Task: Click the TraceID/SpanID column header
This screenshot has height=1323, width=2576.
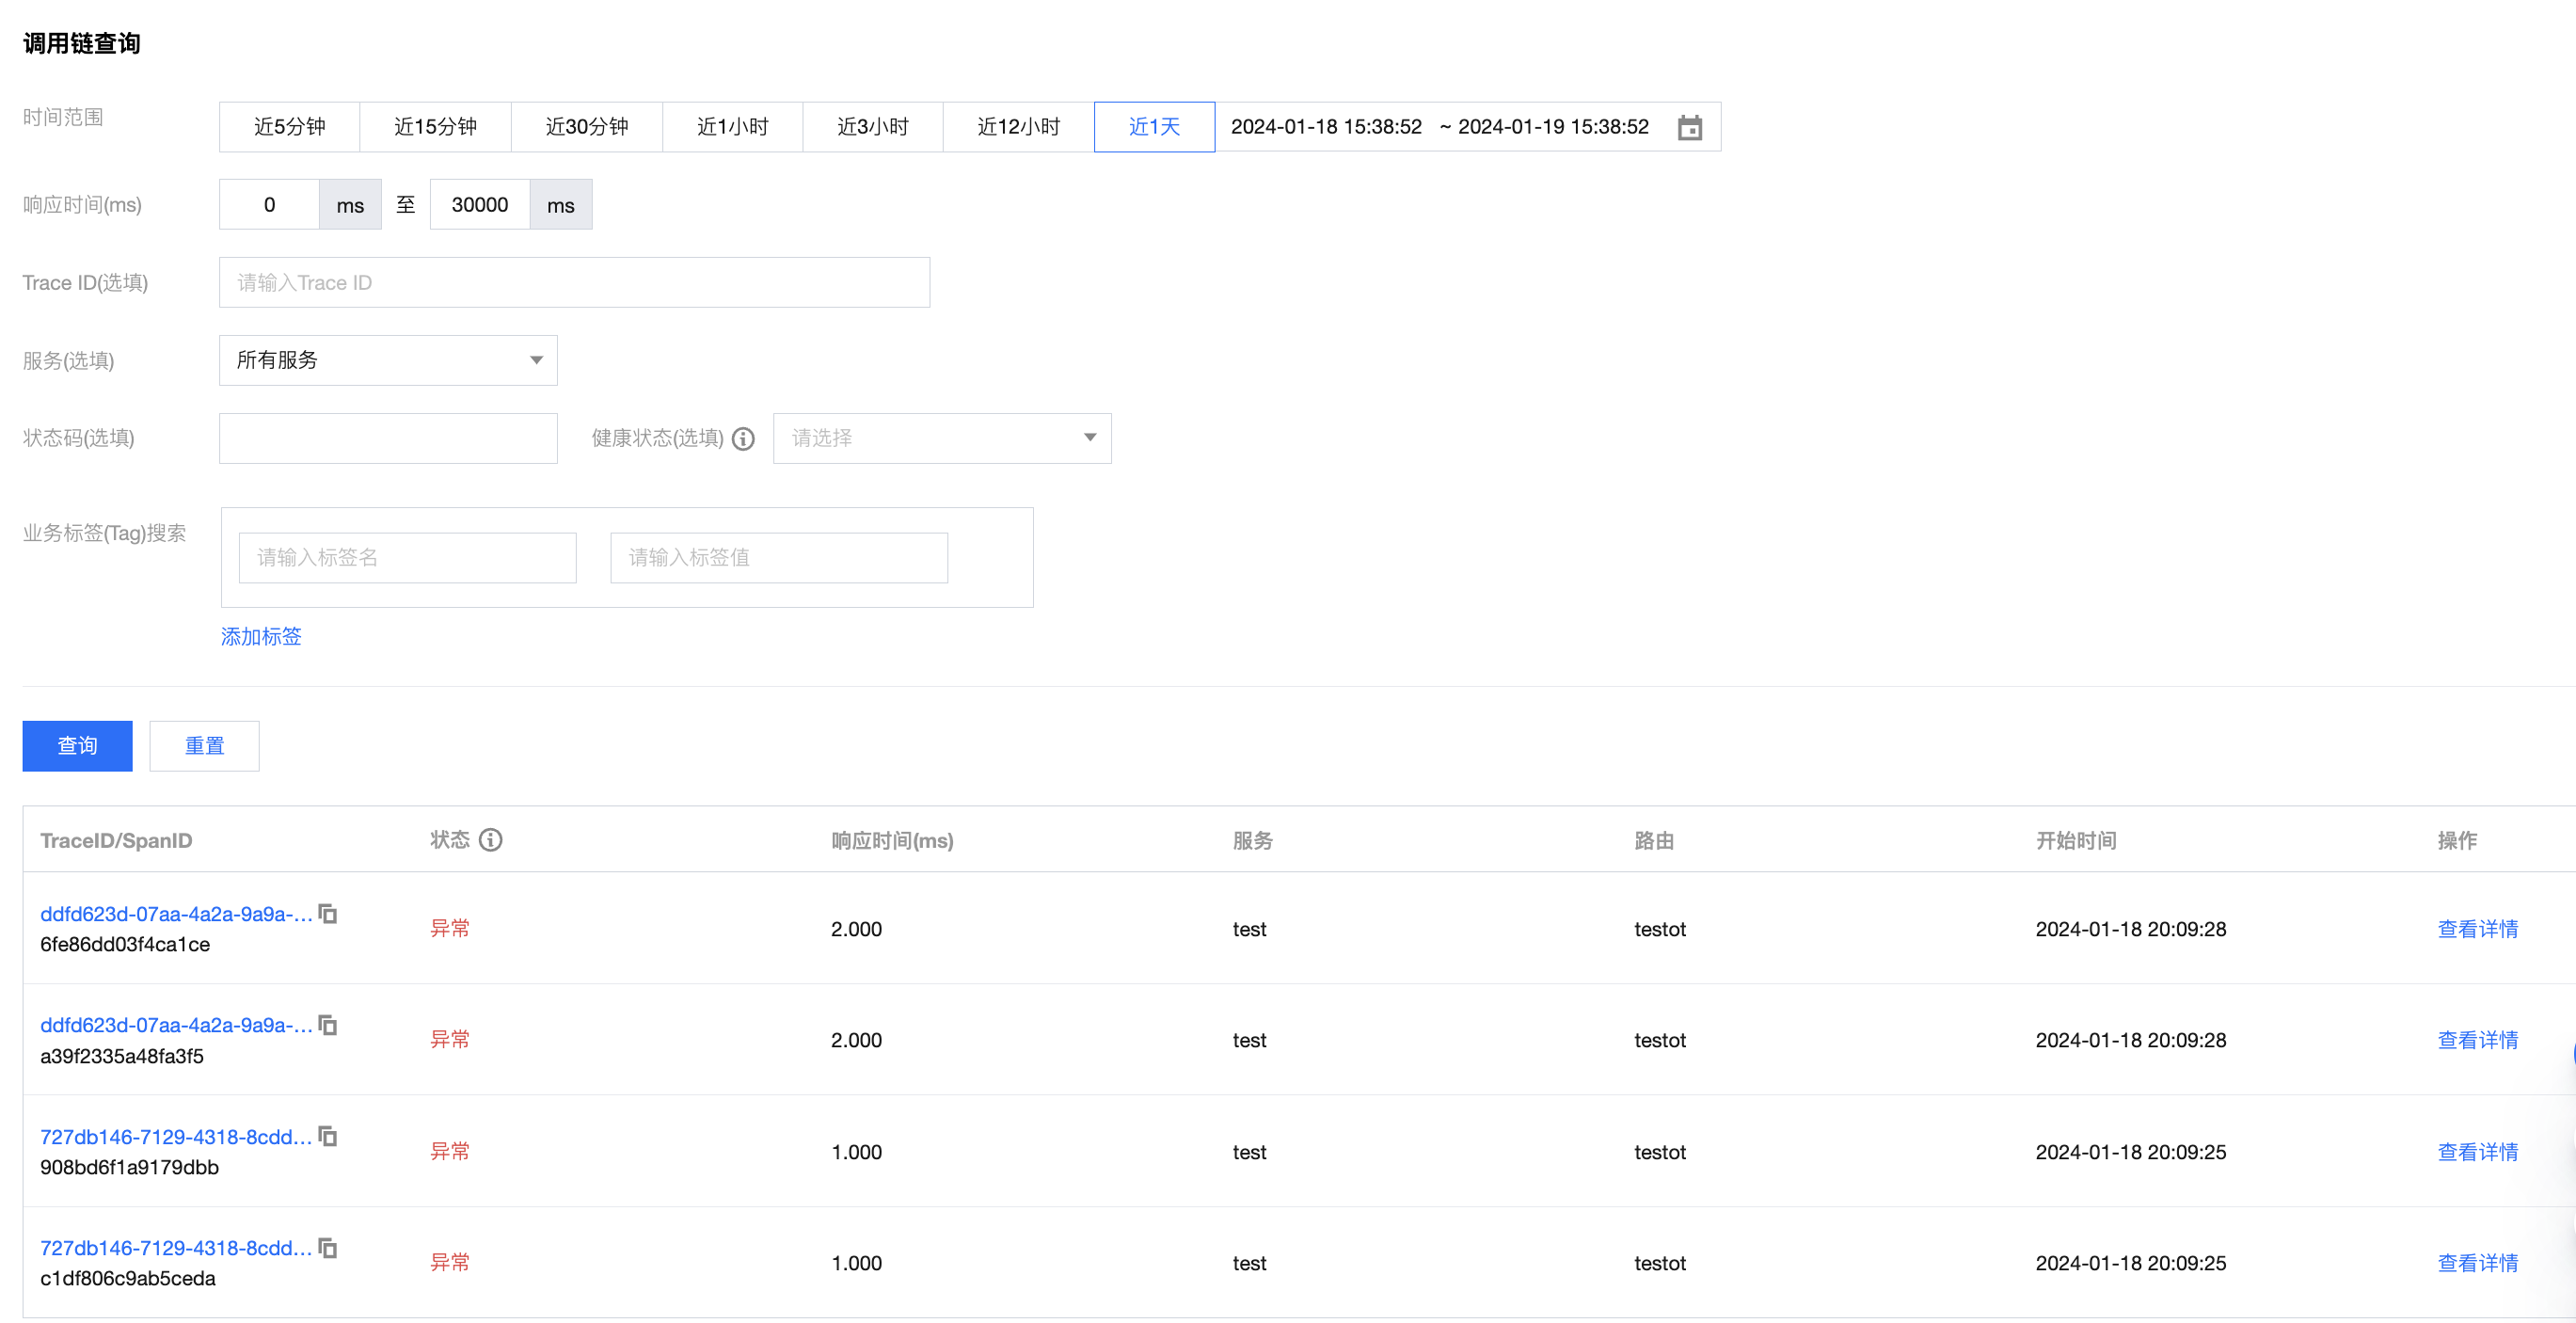Action: [x=116, y=840]
